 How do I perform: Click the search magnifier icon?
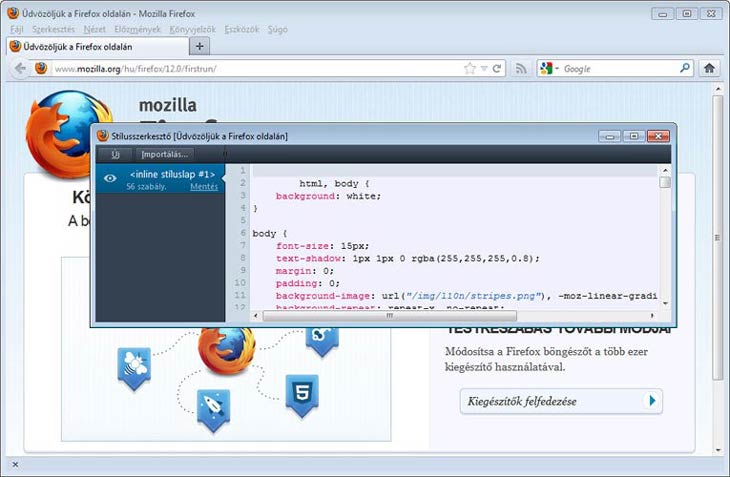tap(684, 68)
